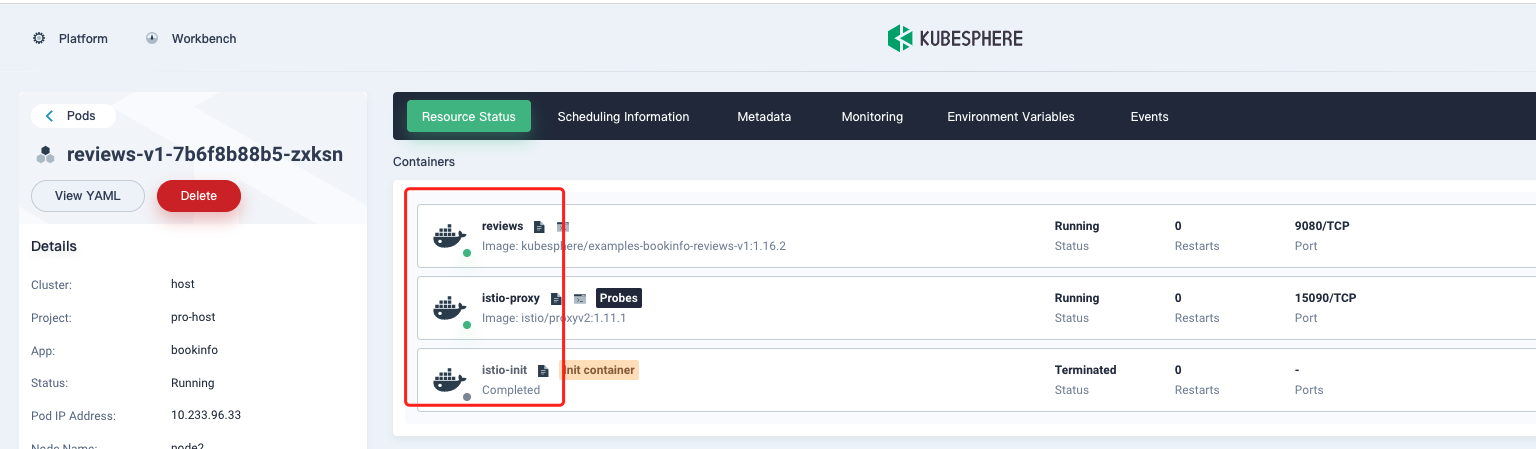Screen dimensions: 1536x449
Task: Click the Containers section heading
Action: (424, 161)
